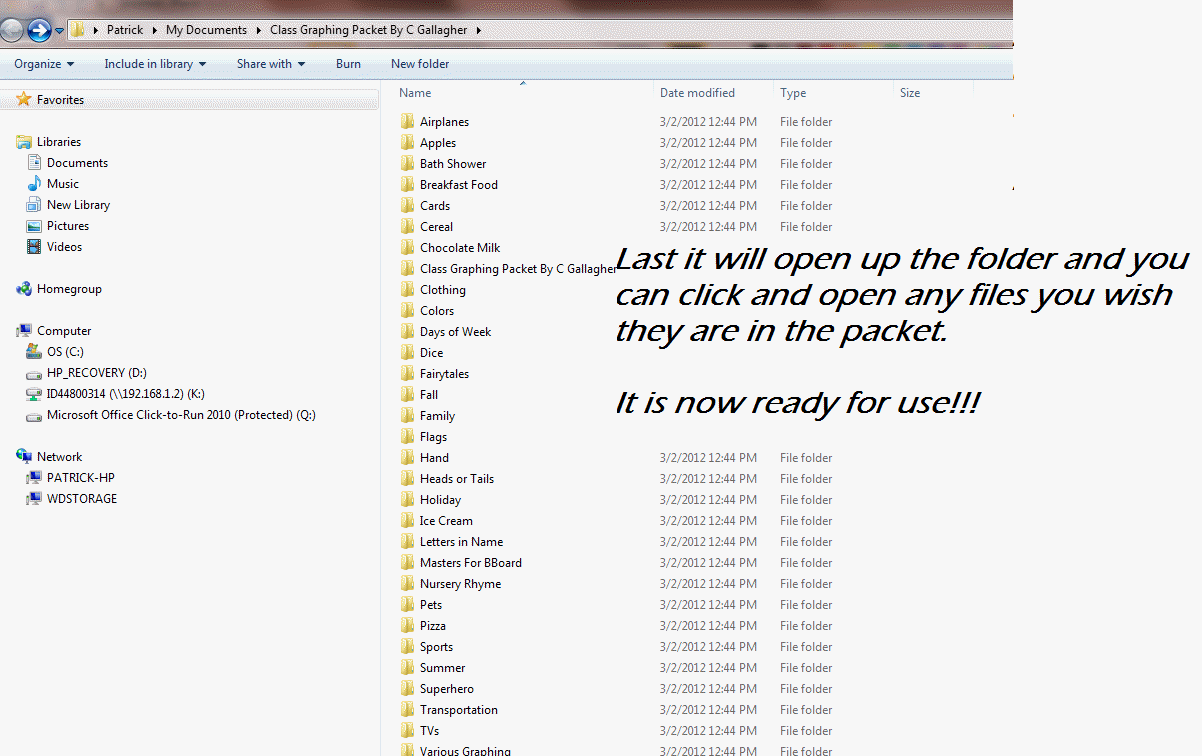Select the Heads or Tails folder
Image resolution: width=1202 pixels, height=756 pixels.
457,479
